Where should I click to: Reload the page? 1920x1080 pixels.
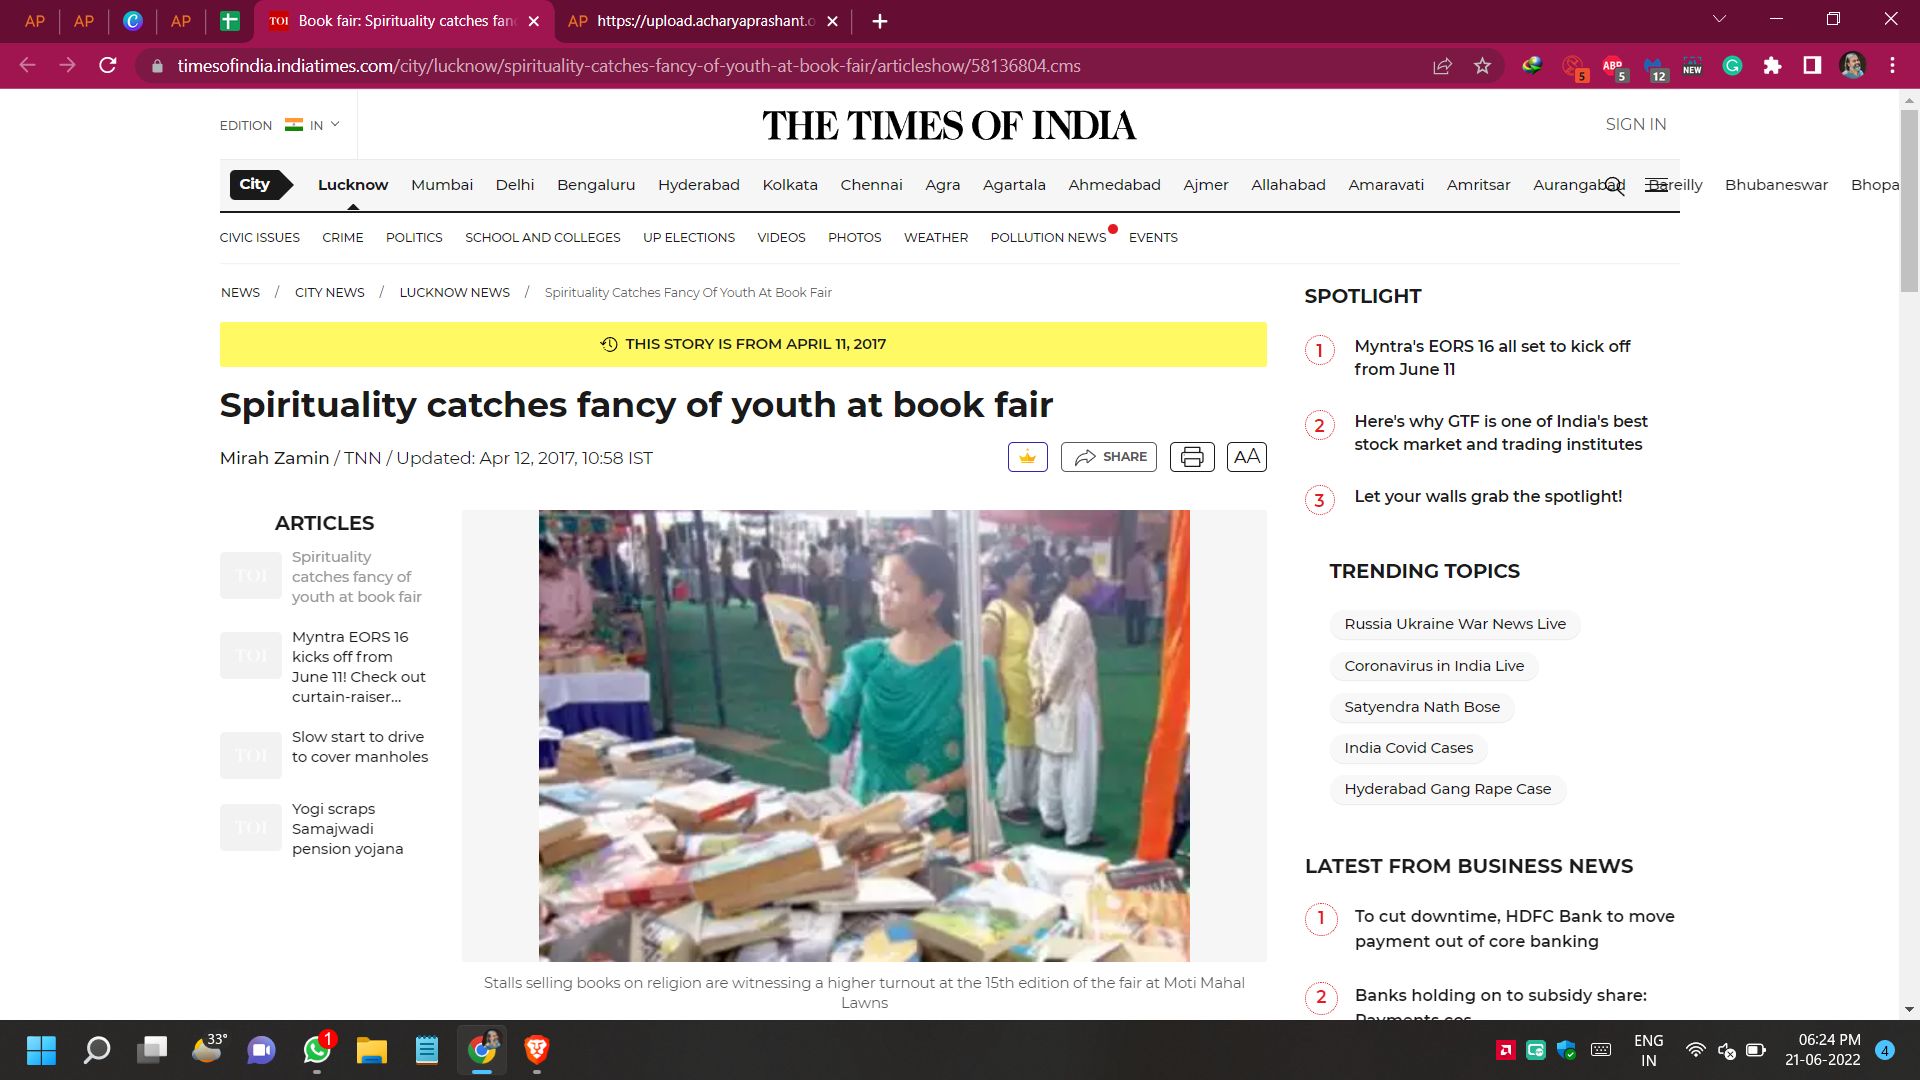[x=108, y=66]
